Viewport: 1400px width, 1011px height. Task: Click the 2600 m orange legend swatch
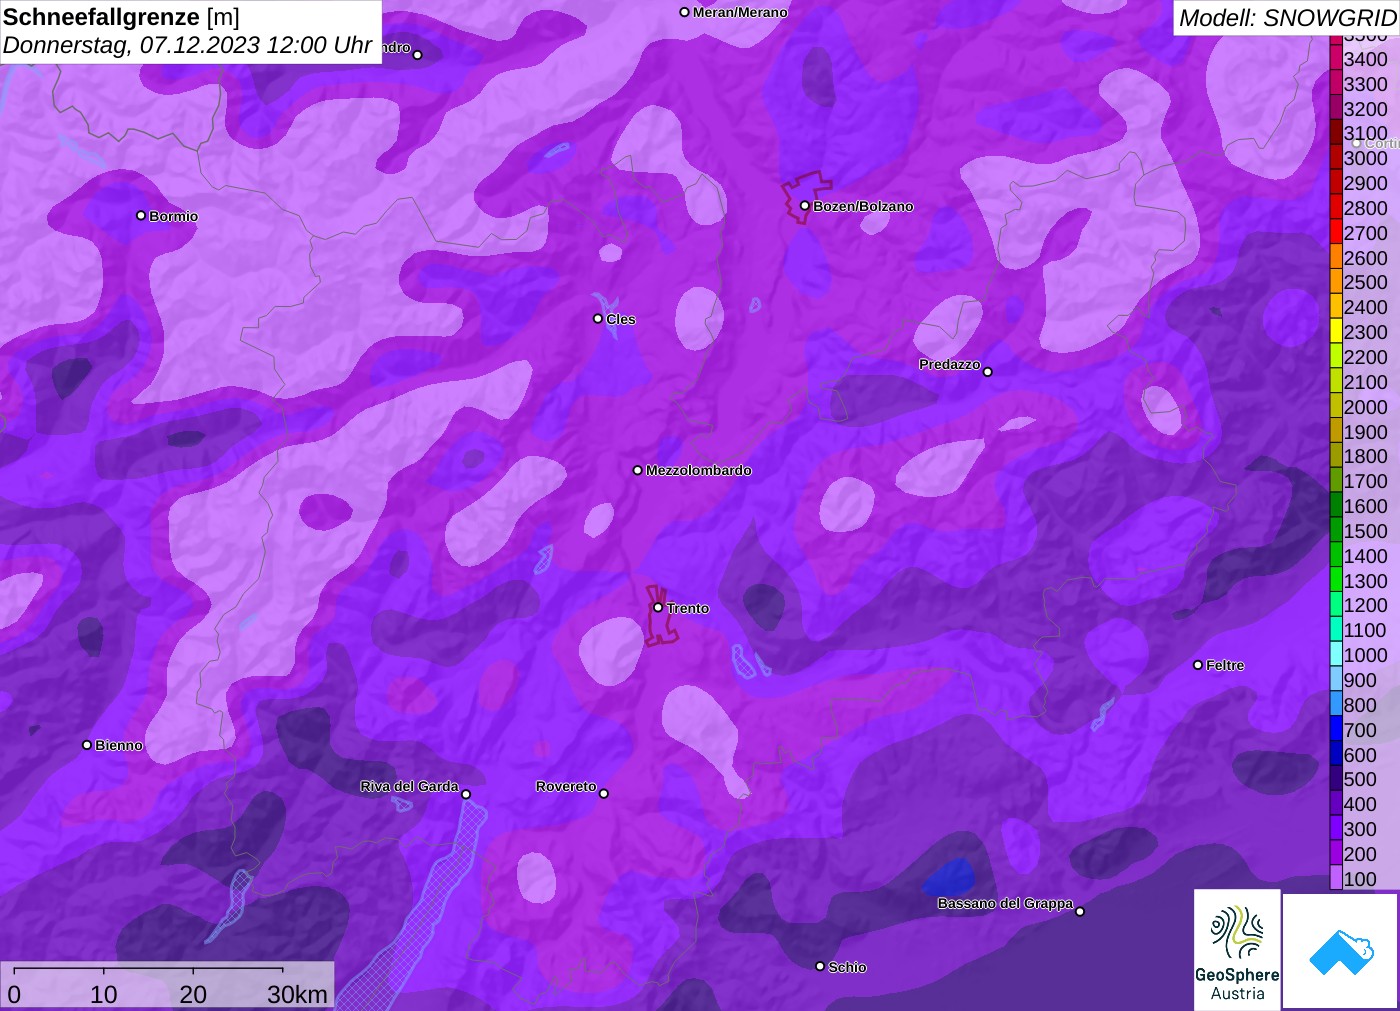click(1336, 258)
